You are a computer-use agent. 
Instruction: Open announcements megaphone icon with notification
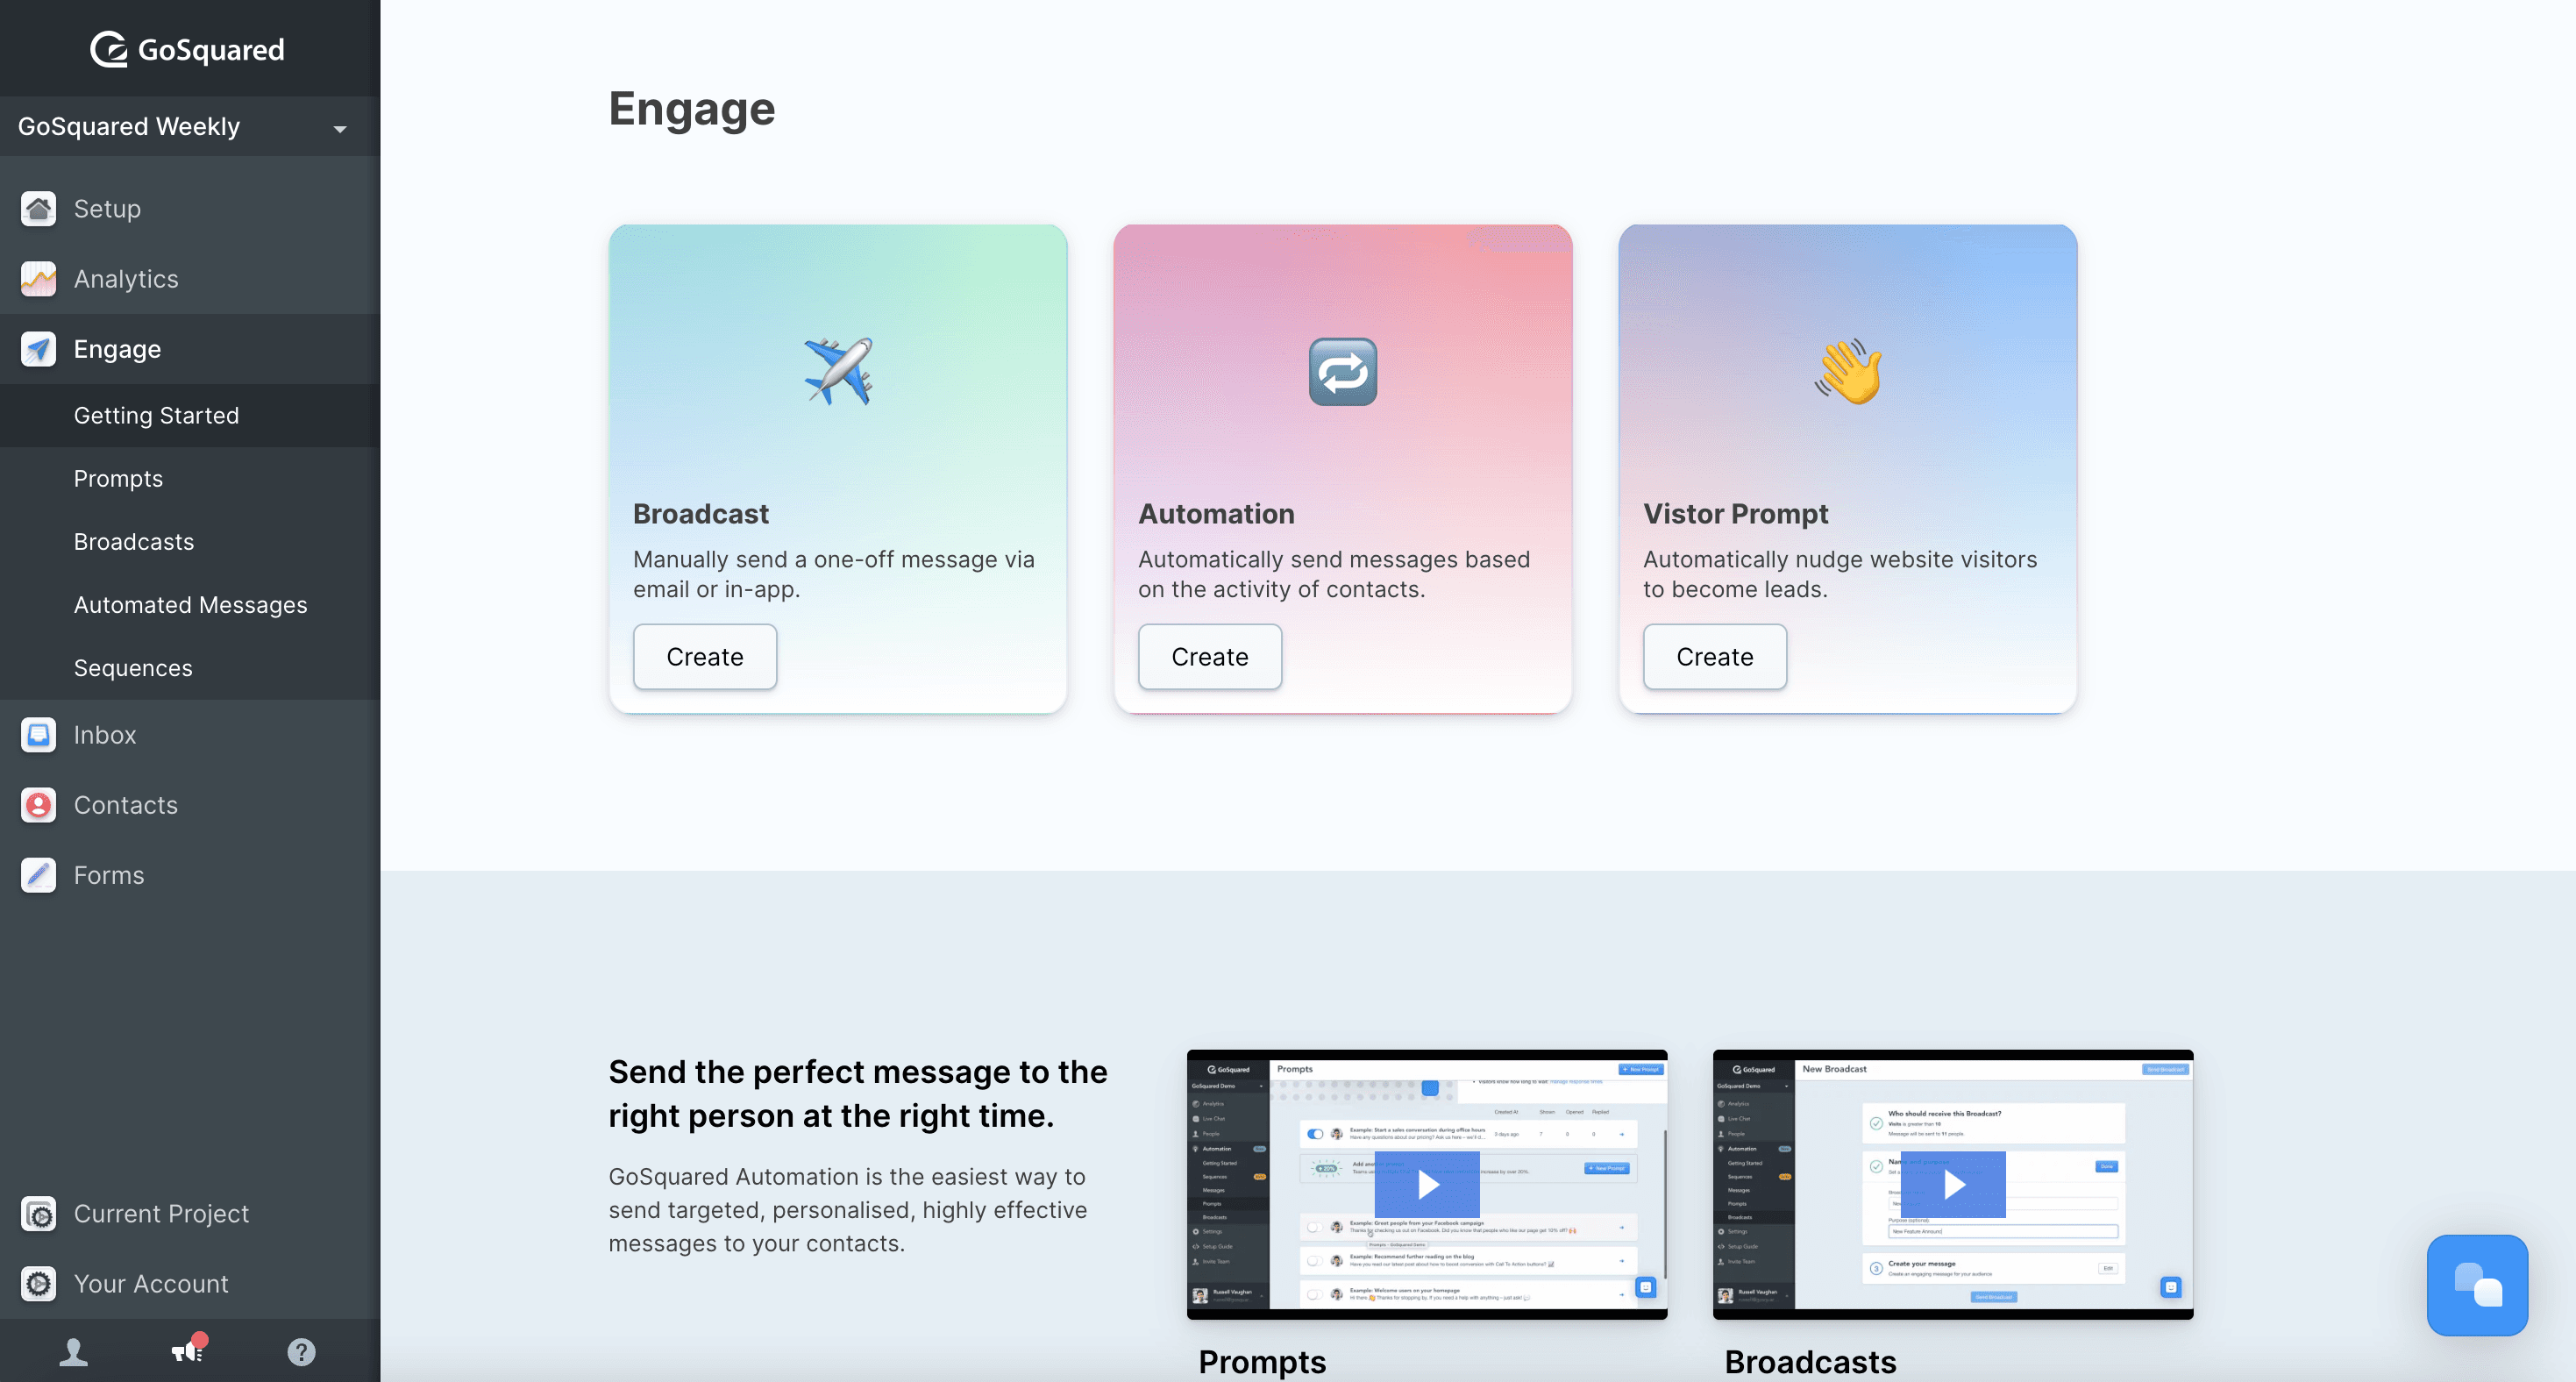coord(187,1351)
